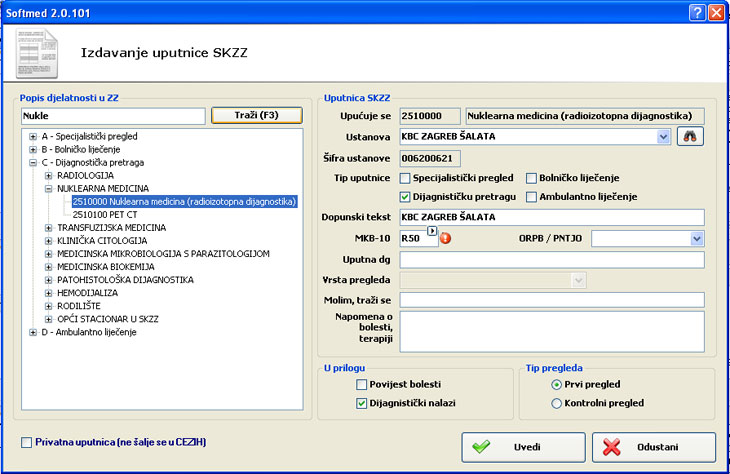Check the Povijest bolesti option
This screenshot has width=730, height=474.
coord(361,385)
